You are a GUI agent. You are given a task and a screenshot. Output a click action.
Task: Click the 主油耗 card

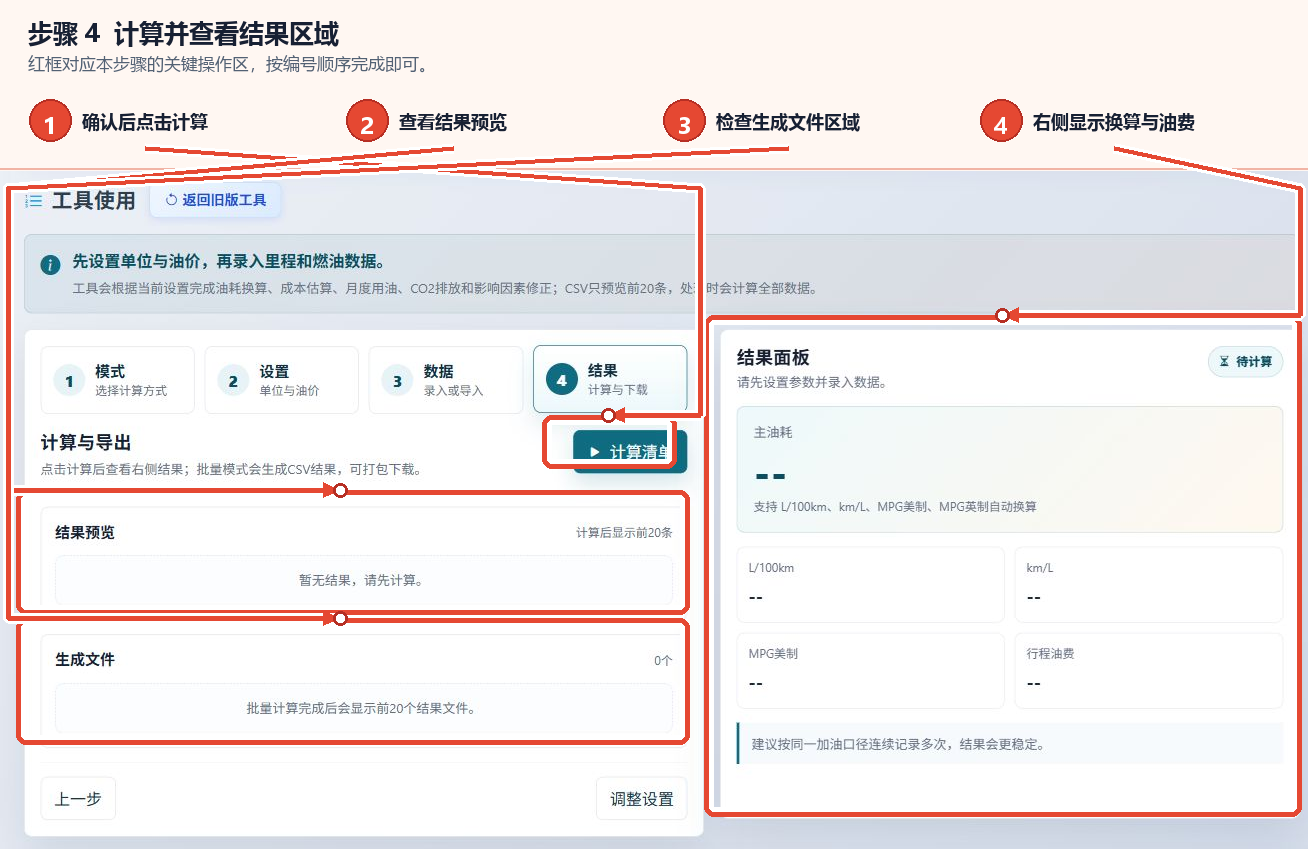coord(1010,469)
